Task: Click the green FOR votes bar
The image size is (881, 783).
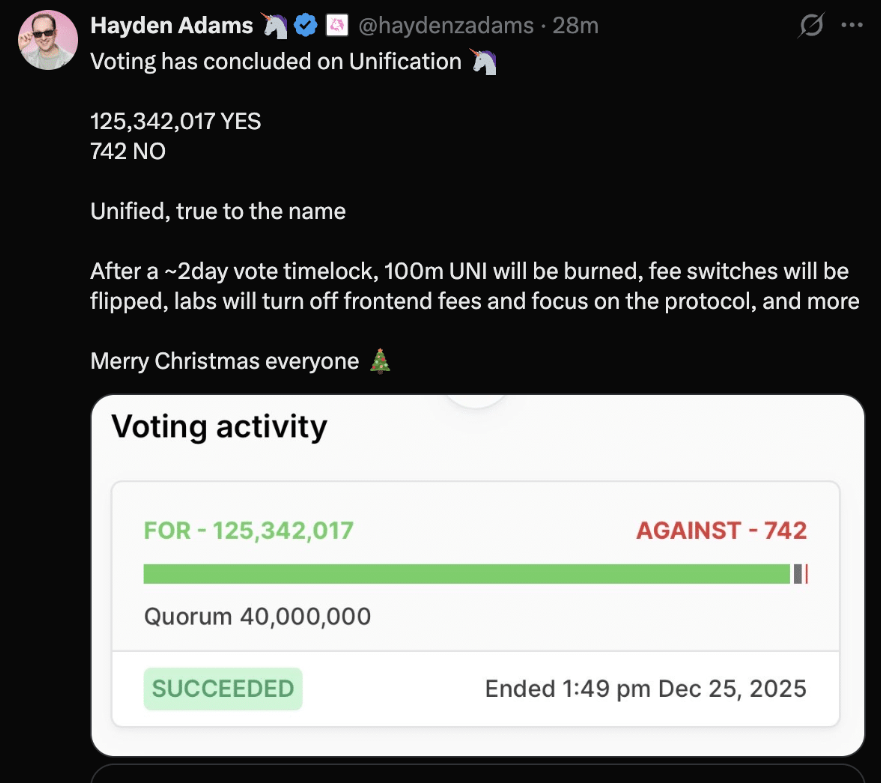Action: [466, 574]
